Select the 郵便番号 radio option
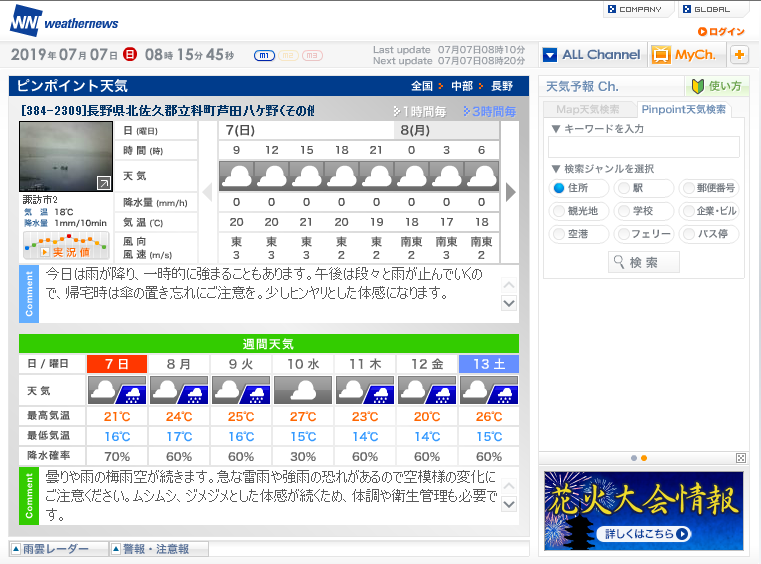This screenshot has width=761, height=564. point(688,187)
